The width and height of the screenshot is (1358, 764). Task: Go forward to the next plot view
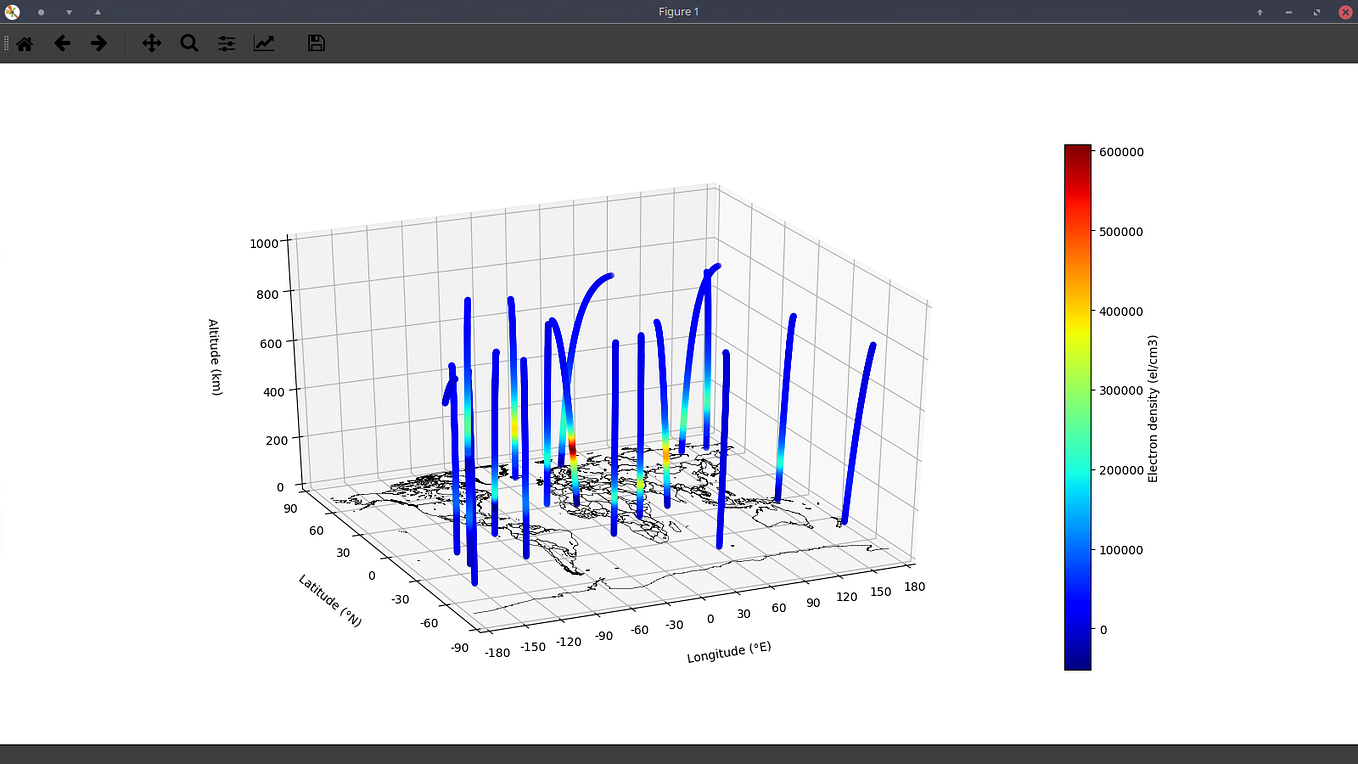98,43
